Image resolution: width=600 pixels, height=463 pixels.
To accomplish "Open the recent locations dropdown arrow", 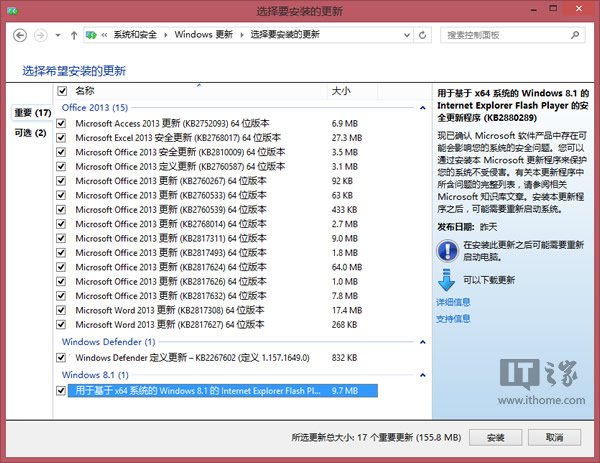I will (x=58, y=35).
